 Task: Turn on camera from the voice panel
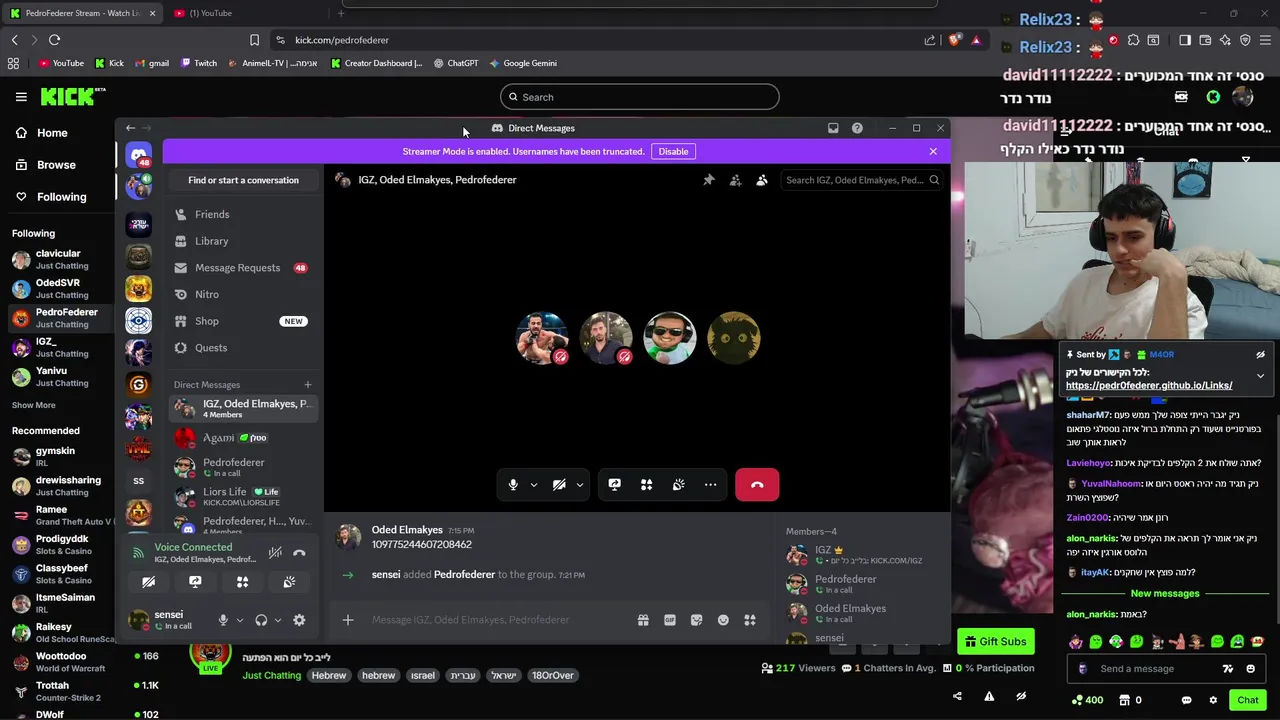click(148, 582)
